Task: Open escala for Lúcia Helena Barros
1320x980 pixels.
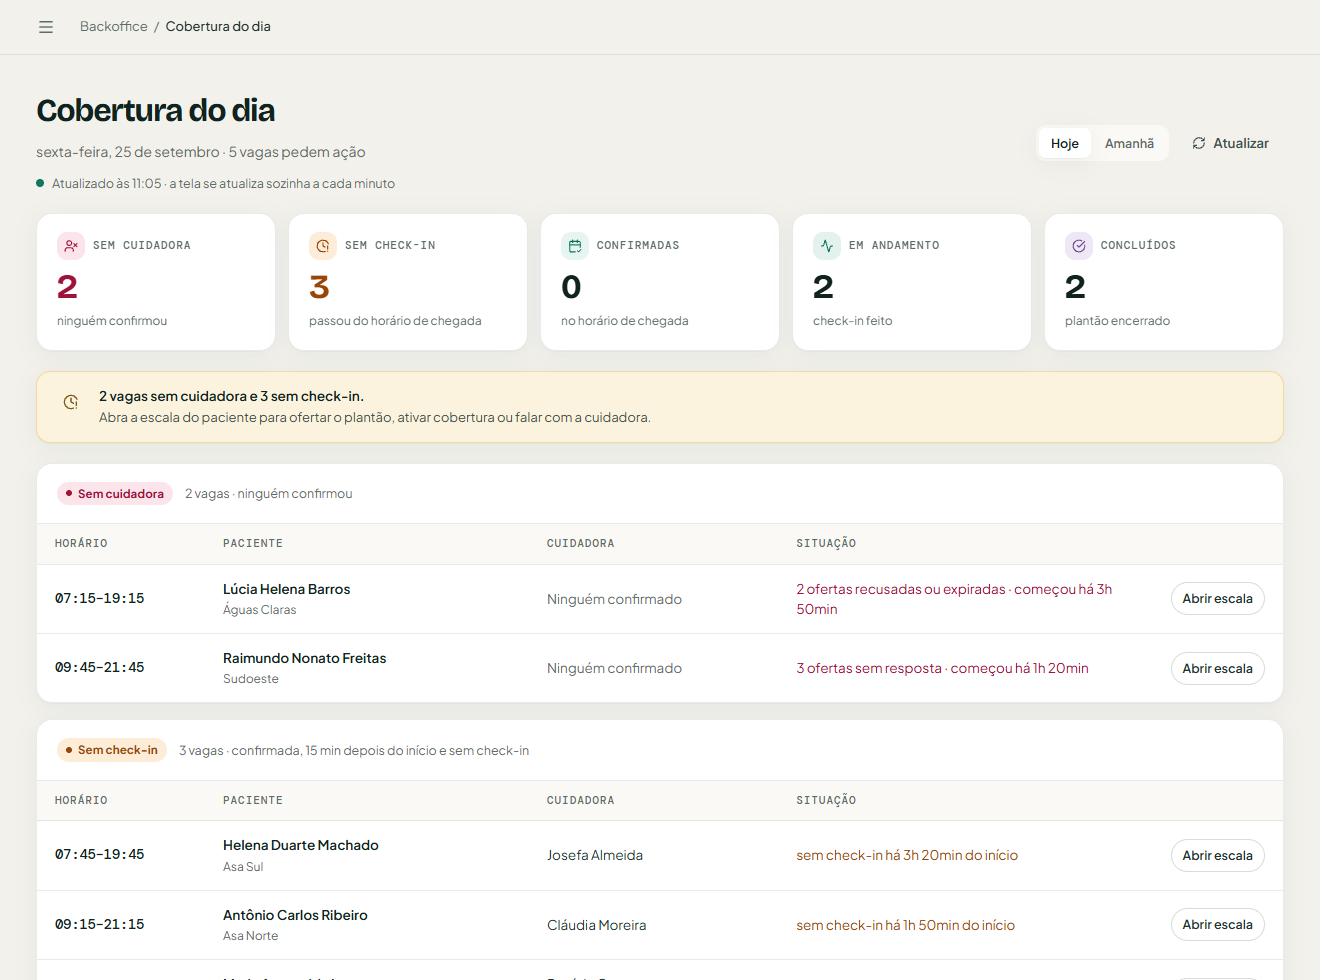Action: (x=1217, y=599)
